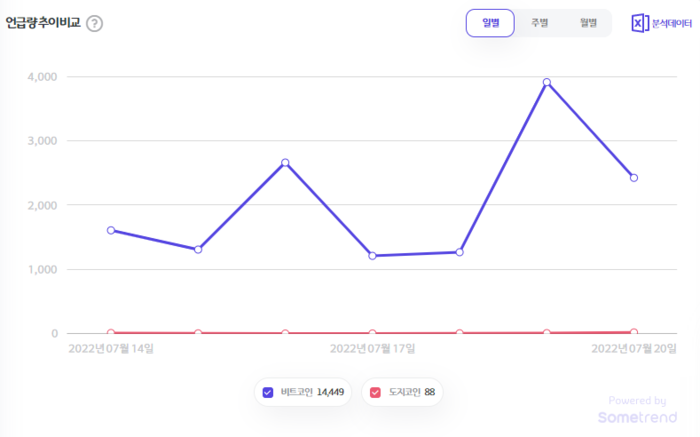Pick the 비트코인 point on 07월 17일

[x=372, y=256]
